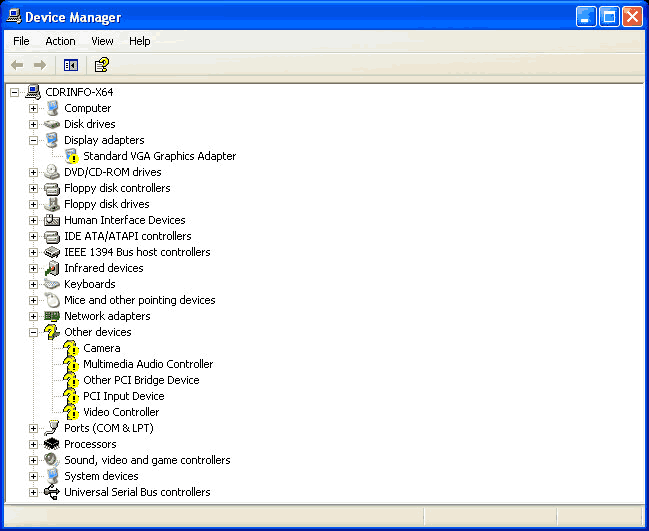This screenshot has height=531, width=649.
Task: Expand the Universal Serial Bus controllers node
Action: click(34, 492)
